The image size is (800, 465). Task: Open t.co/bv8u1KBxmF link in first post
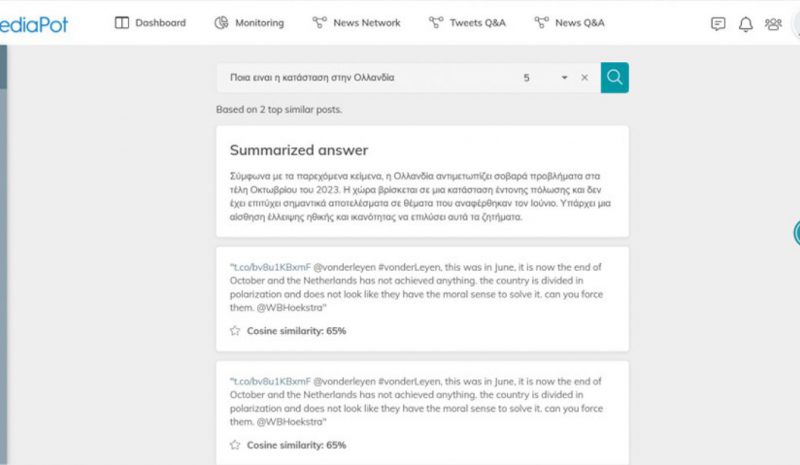[270, 267]
